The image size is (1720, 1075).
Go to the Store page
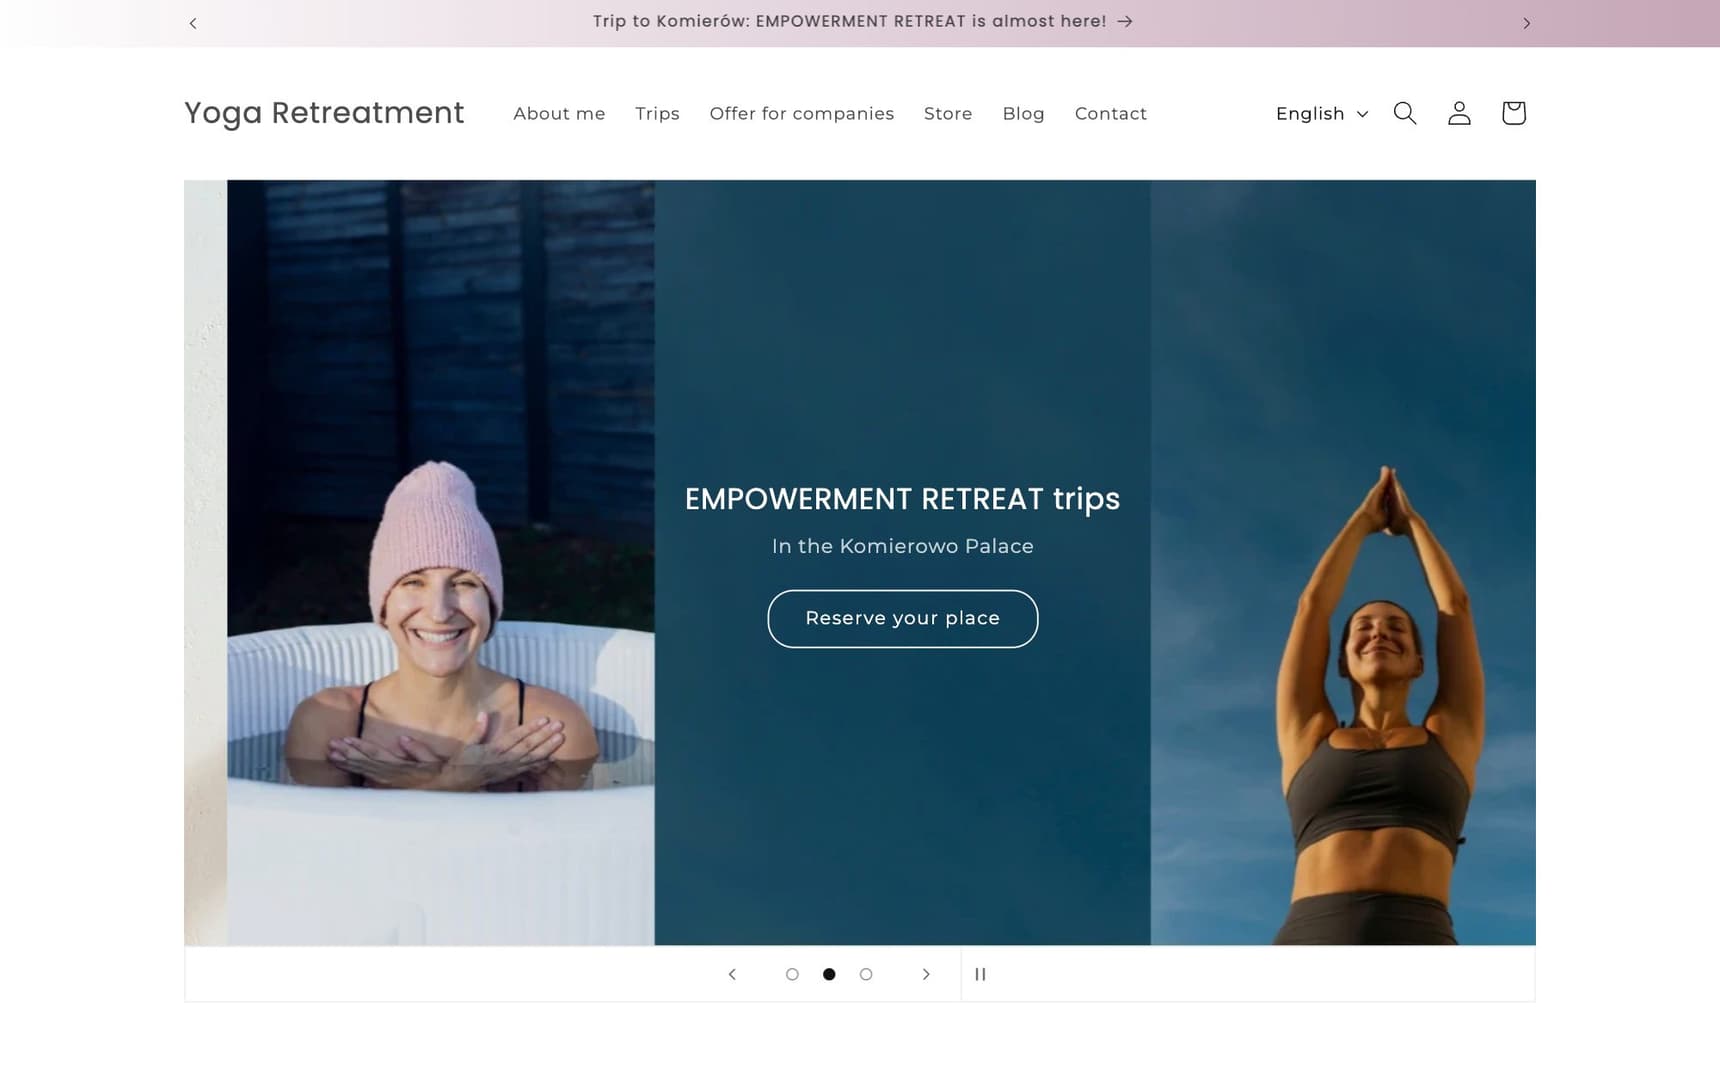948,114
